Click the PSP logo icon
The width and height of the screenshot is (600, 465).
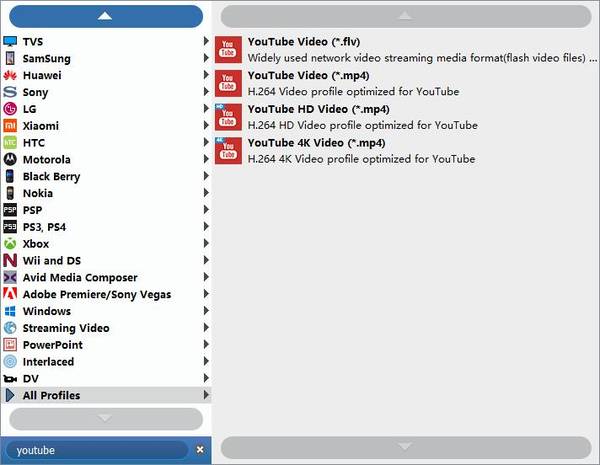tap(10, 210)
